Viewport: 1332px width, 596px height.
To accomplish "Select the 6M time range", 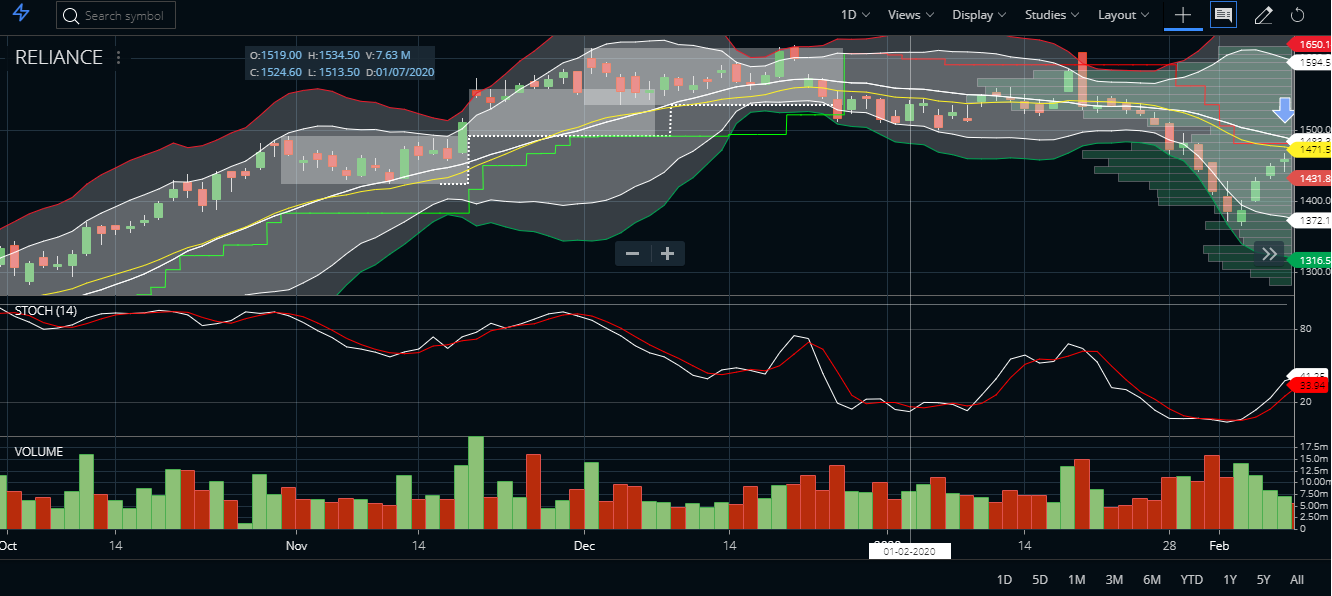I will click(x=1152, y=580).
